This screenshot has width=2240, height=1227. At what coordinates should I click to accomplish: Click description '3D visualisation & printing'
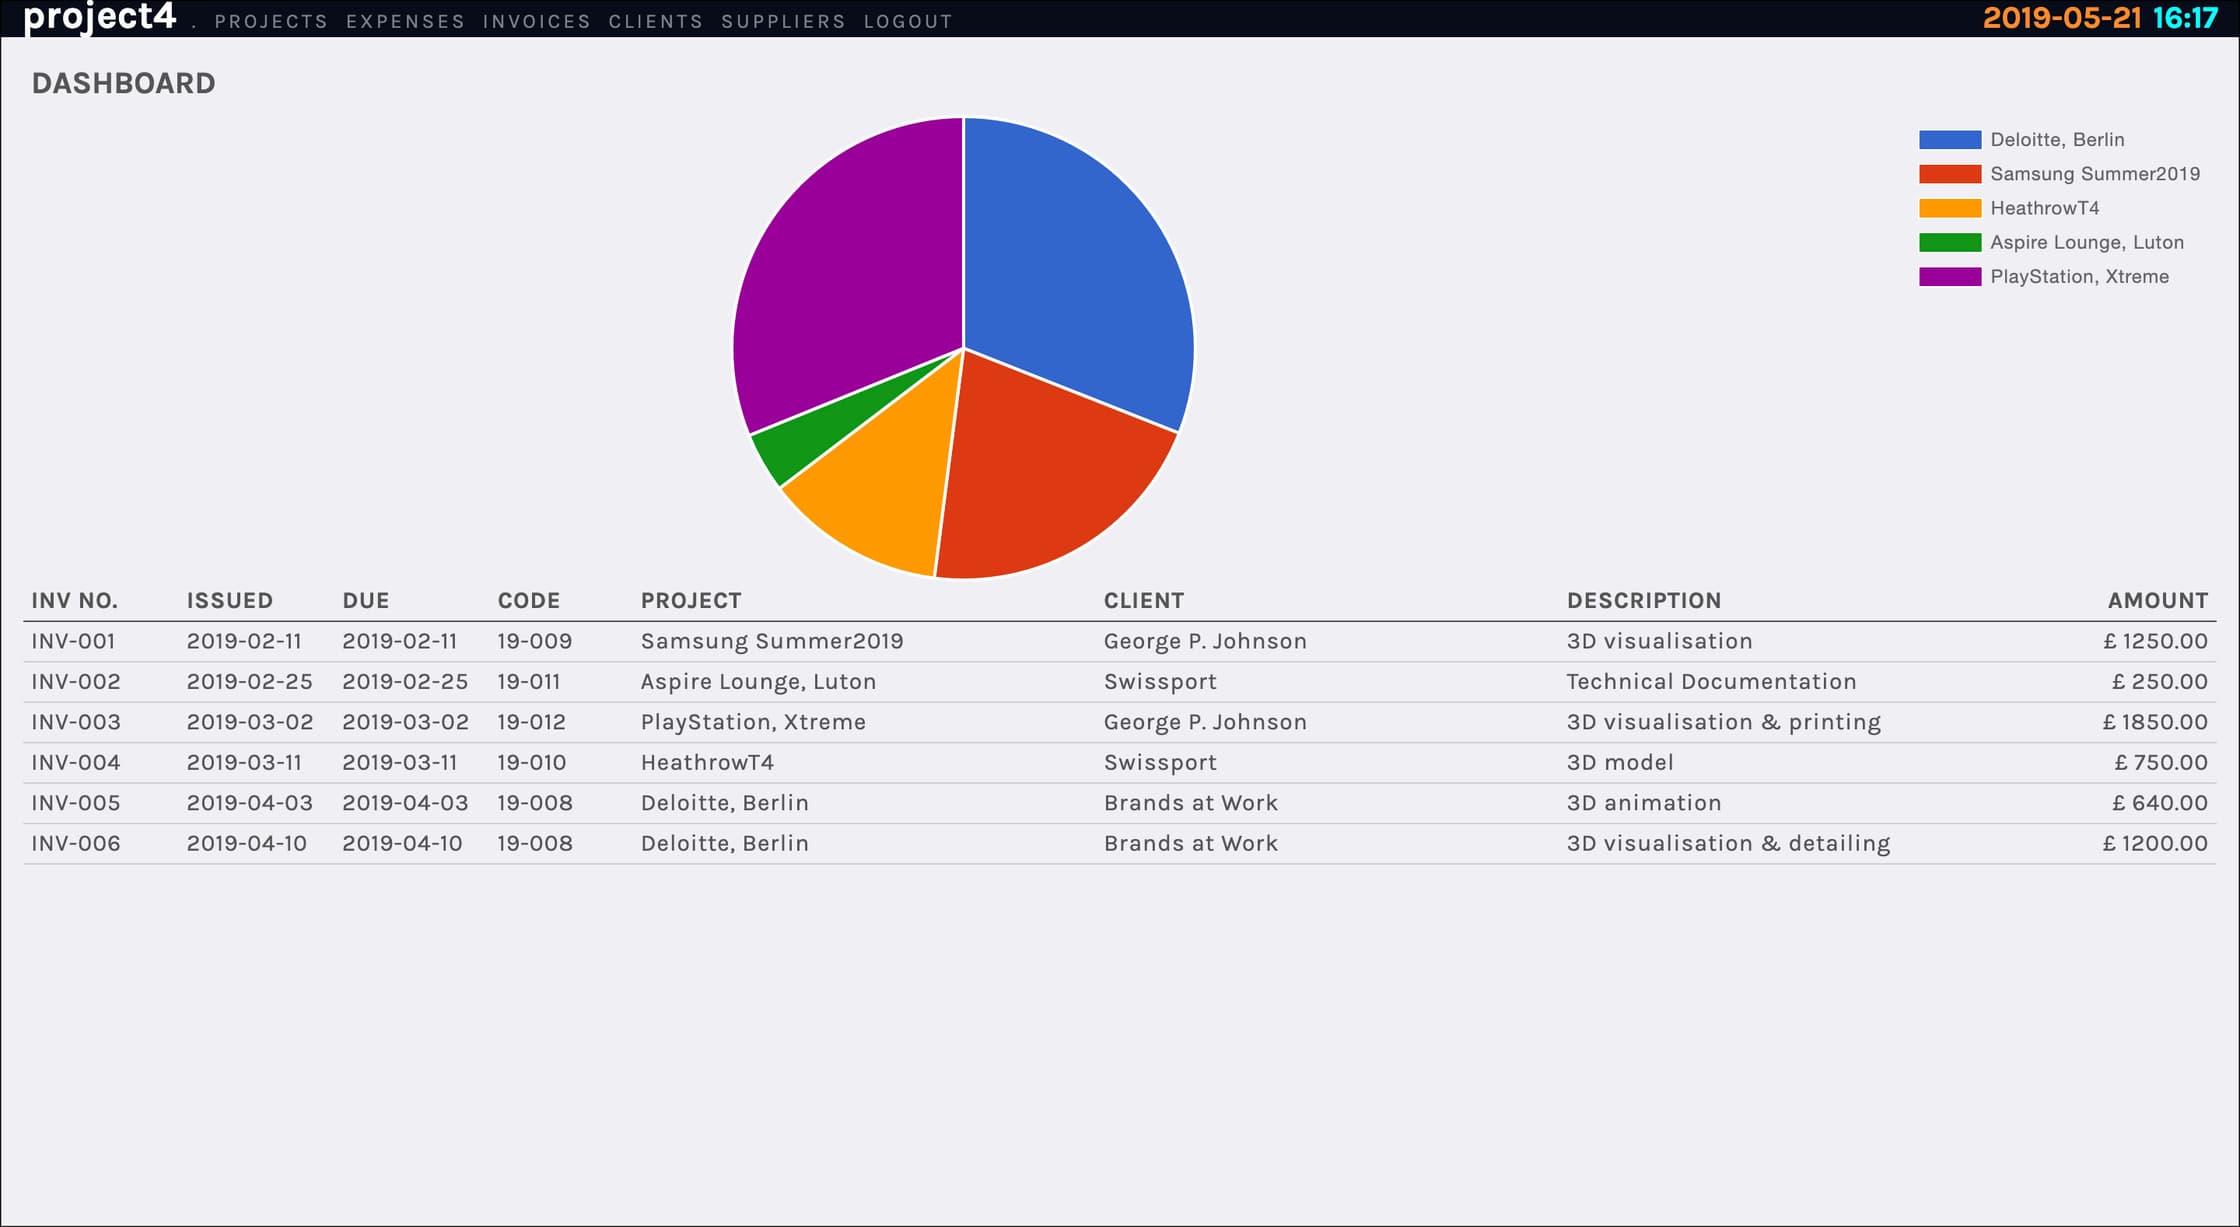tap(1724, 723)
